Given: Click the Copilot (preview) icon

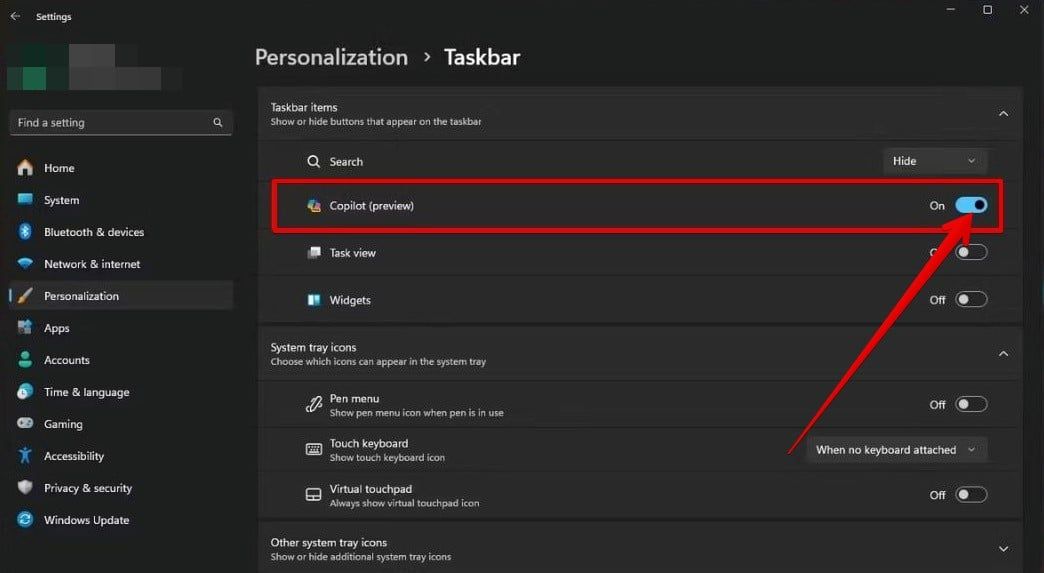Looking at the screenshot, I should tap(314, 206).
